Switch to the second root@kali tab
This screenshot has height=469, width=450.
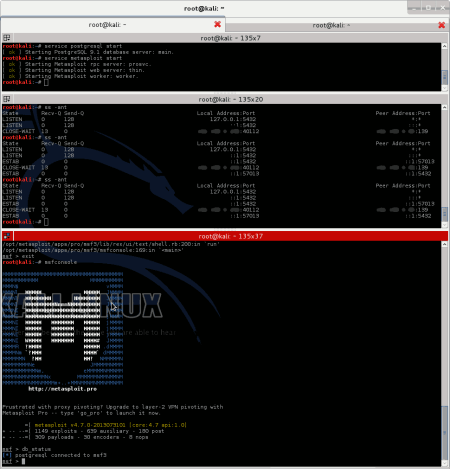(331, 25)
